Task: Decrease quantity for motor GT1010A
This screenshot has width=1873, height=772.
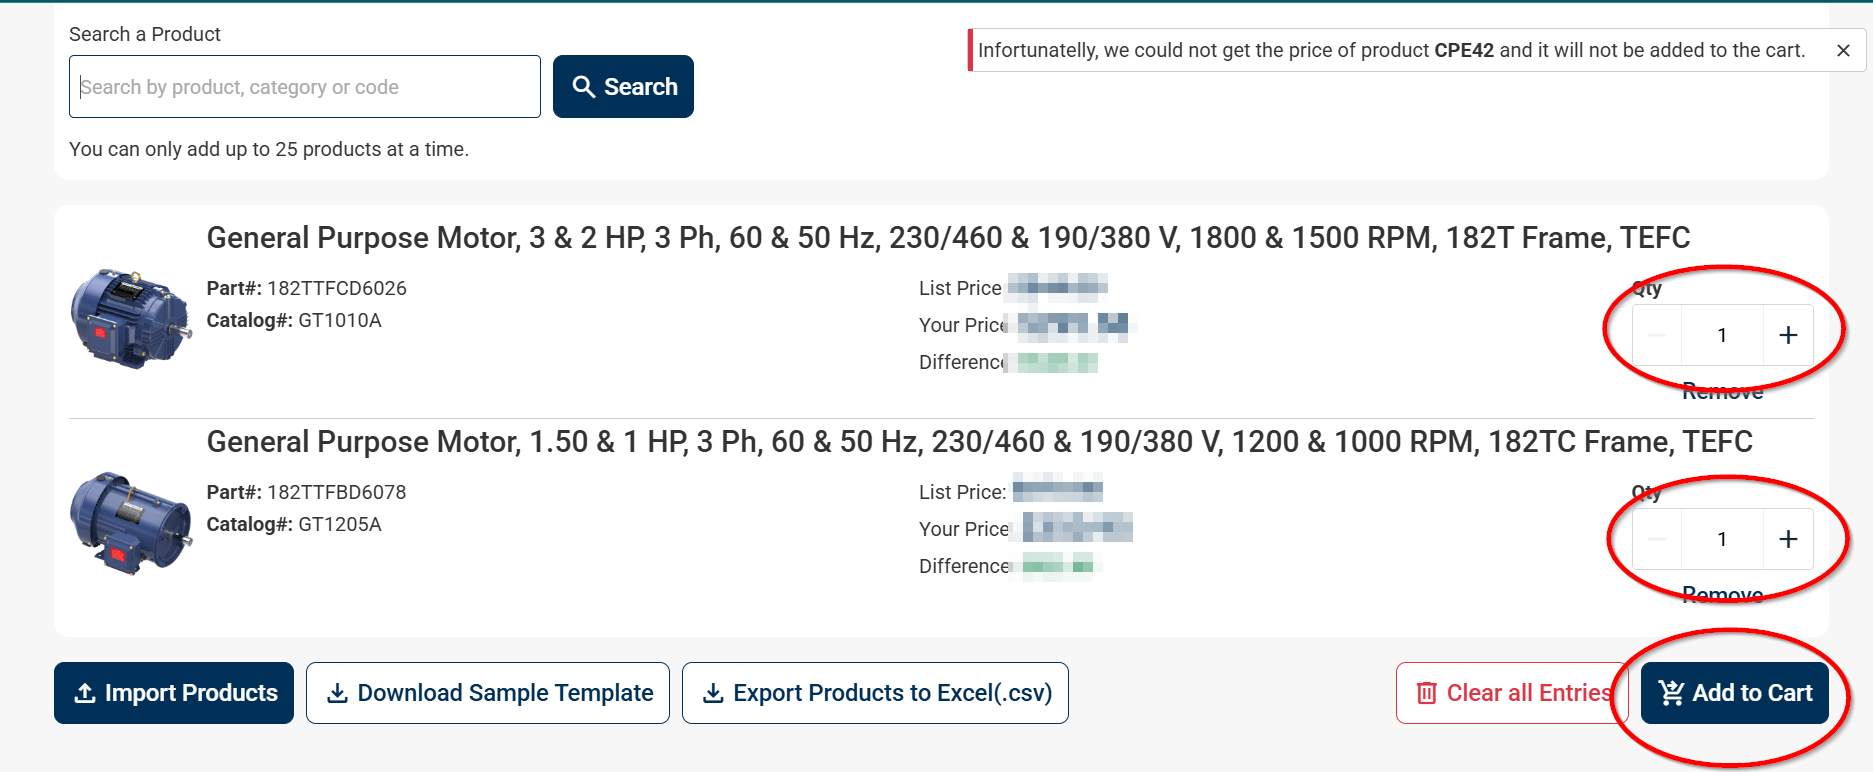Action: pyautogui.click(x=1657, y=335)
